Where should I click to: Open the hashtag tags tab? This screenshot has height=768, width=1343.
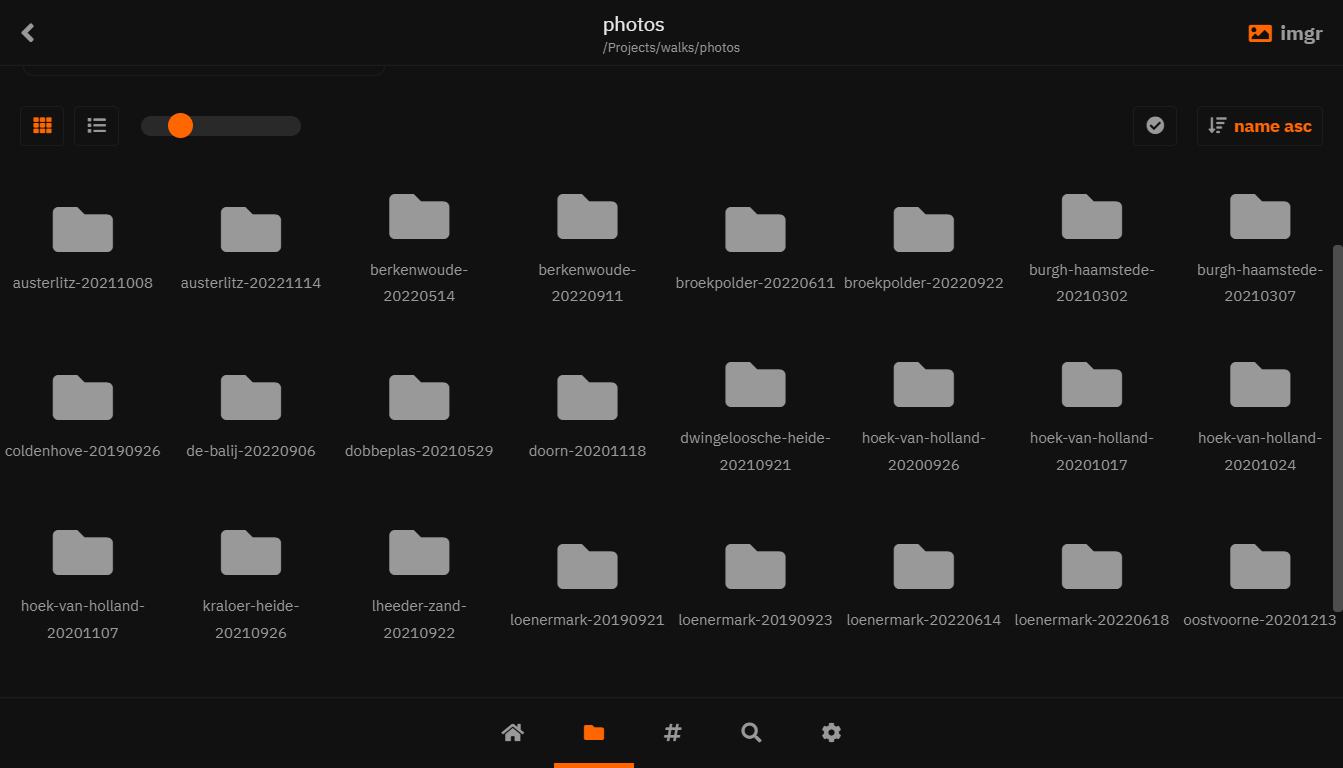point(673,733)
